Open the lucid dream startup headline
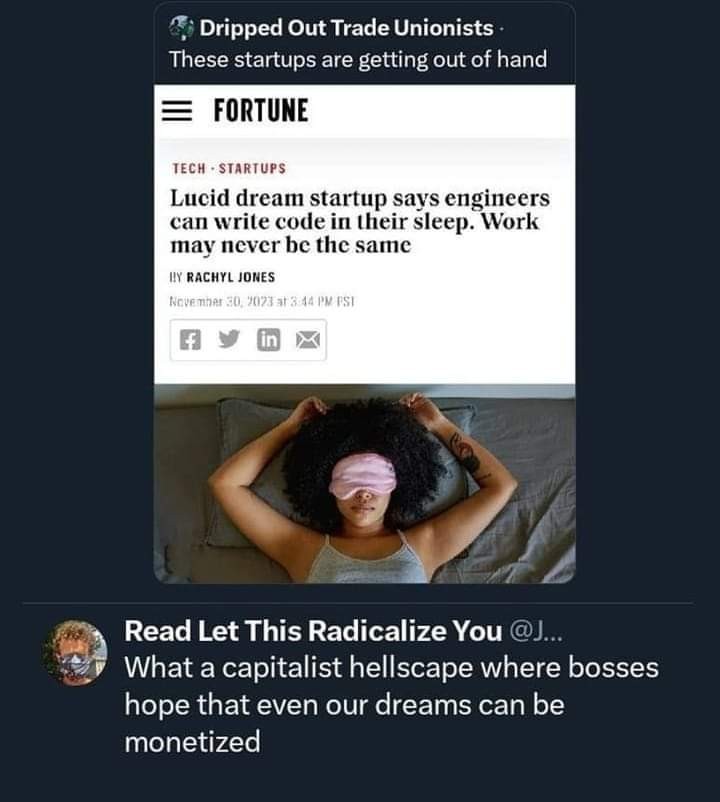Screen dimensions: 720x802 click(x=359, y=221)
